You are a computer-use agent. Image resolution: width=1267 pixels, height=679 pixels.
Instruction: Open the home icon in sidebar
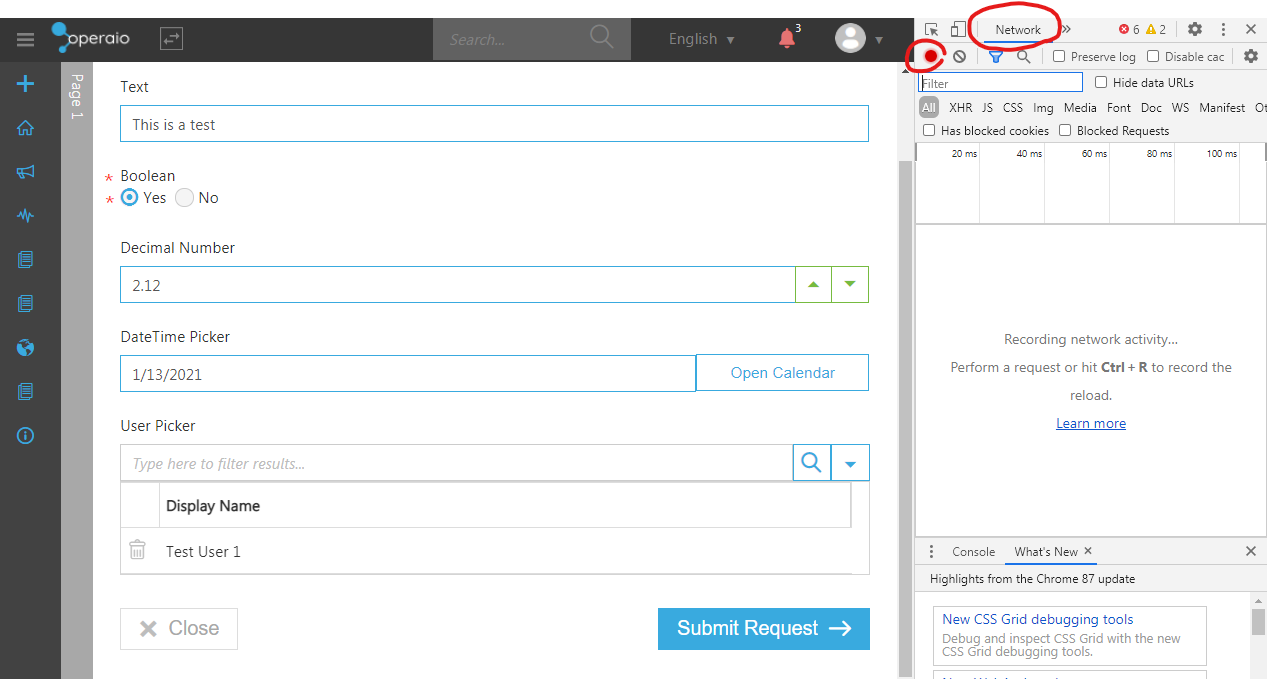click(x=26, y=128)
